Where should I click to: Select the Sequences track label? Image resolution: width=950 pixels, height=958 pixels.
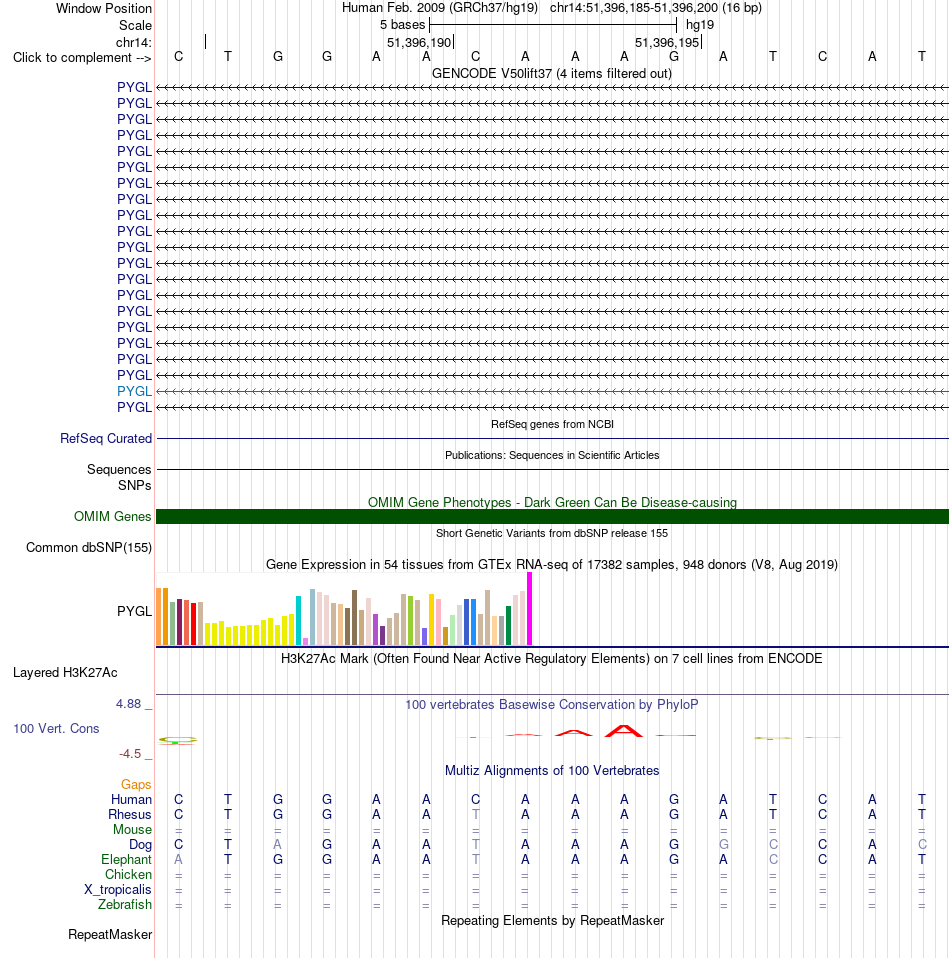tap(119, 469)
